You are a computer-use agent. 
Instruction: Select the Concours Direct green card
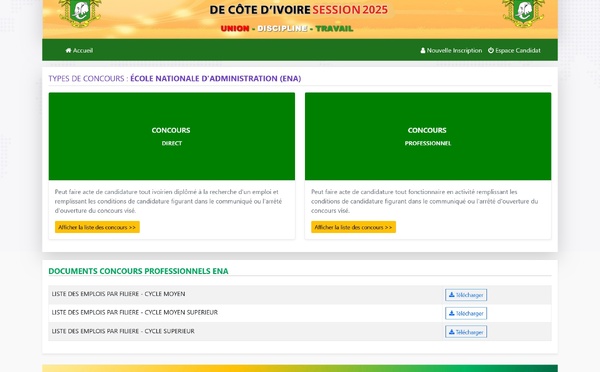click(172, 136)
